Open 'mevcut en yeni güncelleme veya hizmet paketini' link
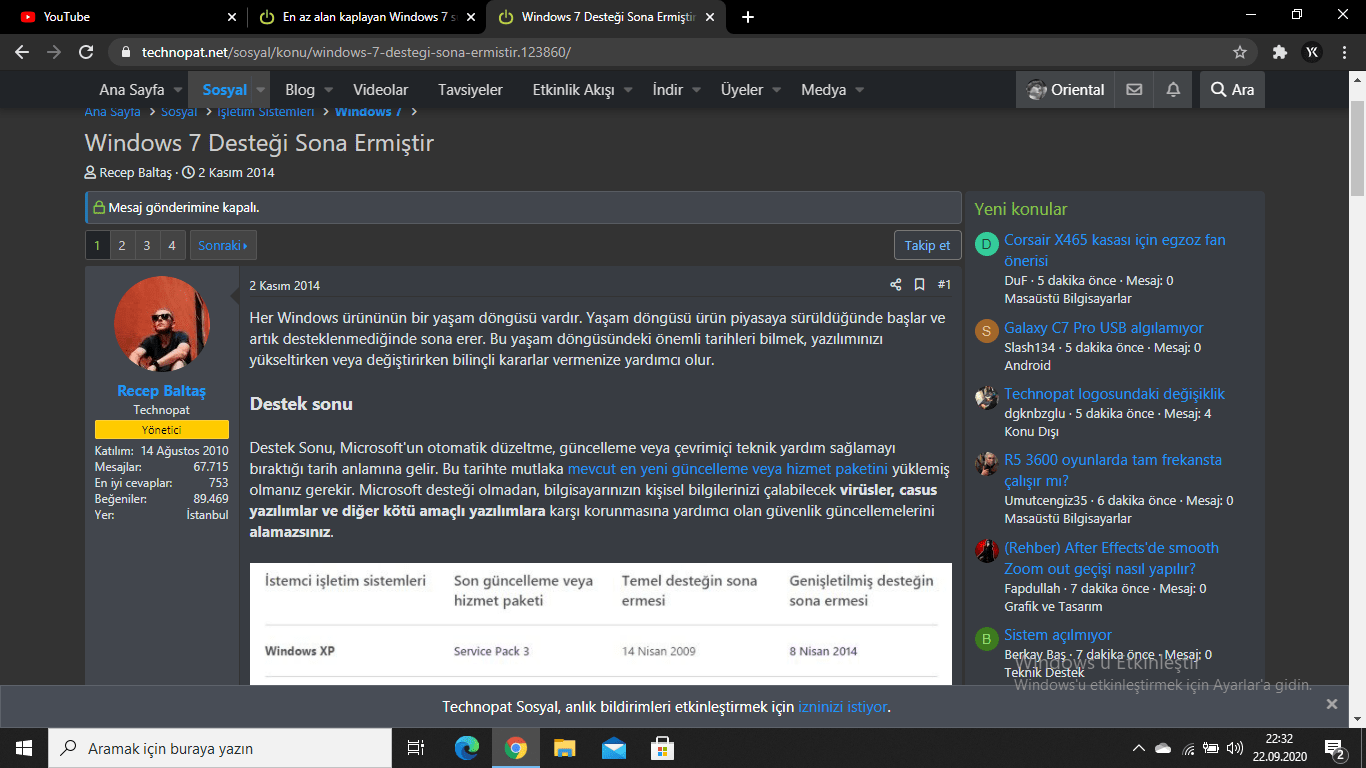This screenshot has width=1366, height=768. (728, 469)
